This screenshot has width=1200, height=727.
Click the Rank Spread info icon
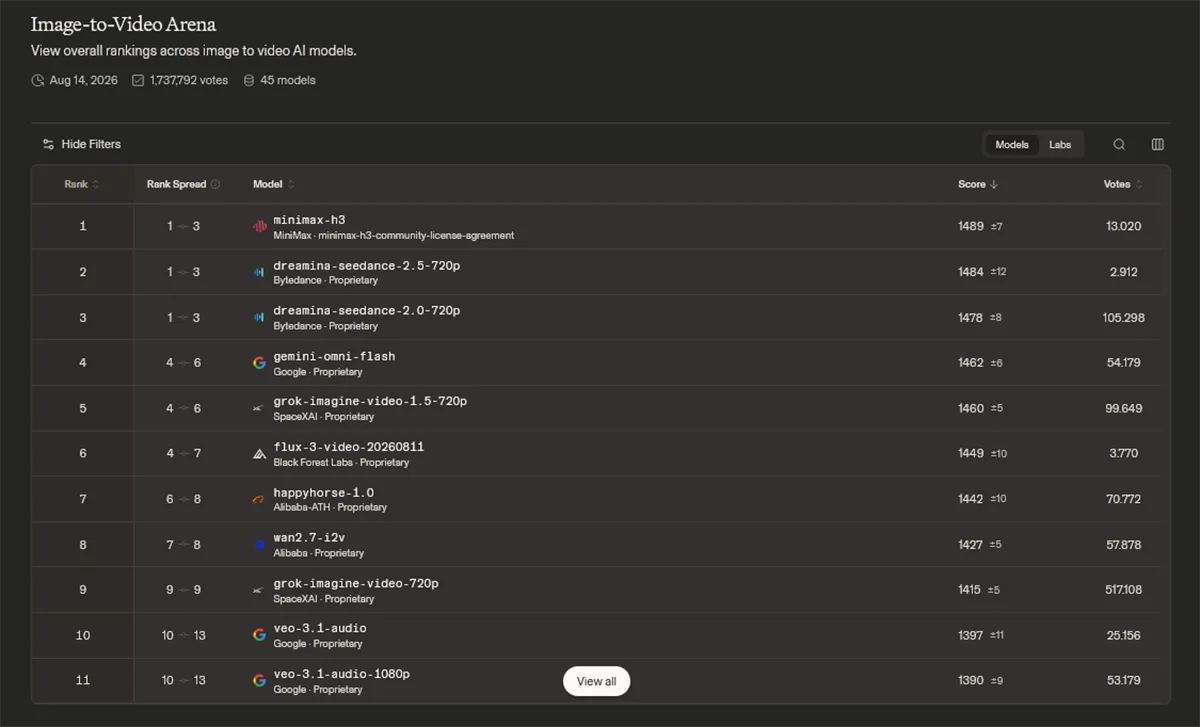click(x=215, y=184)
